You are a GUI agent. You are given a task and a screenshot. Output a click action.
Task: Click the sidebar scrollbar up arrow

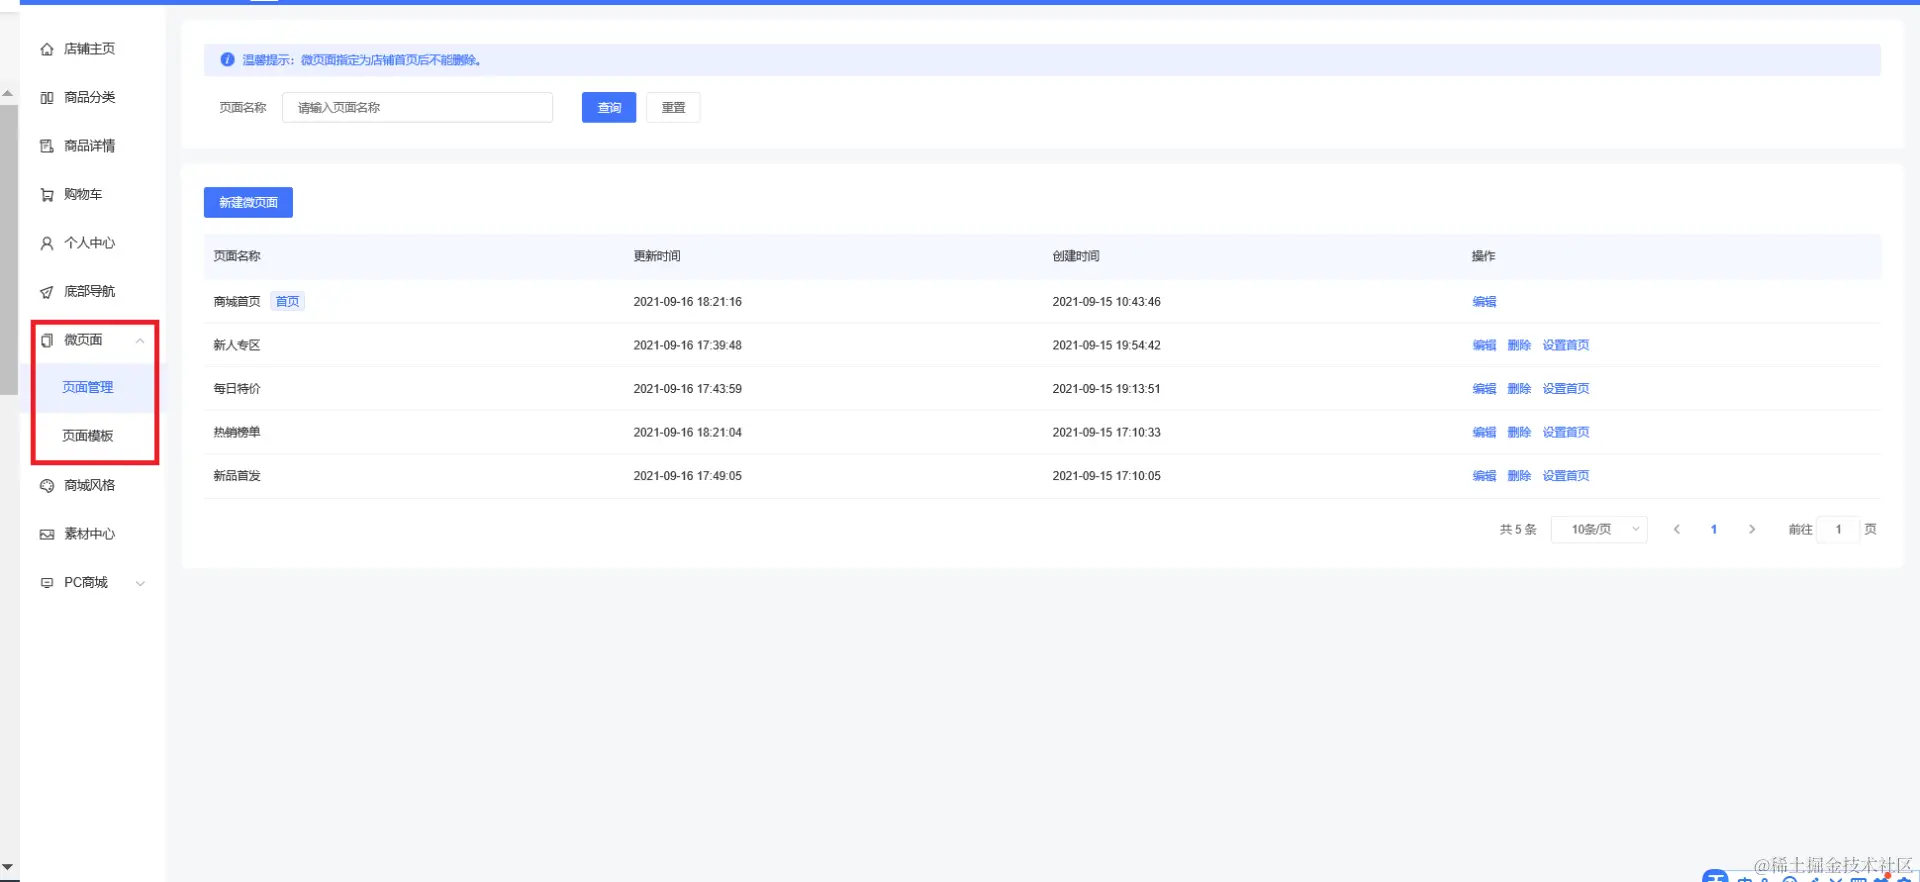[8, 94]
